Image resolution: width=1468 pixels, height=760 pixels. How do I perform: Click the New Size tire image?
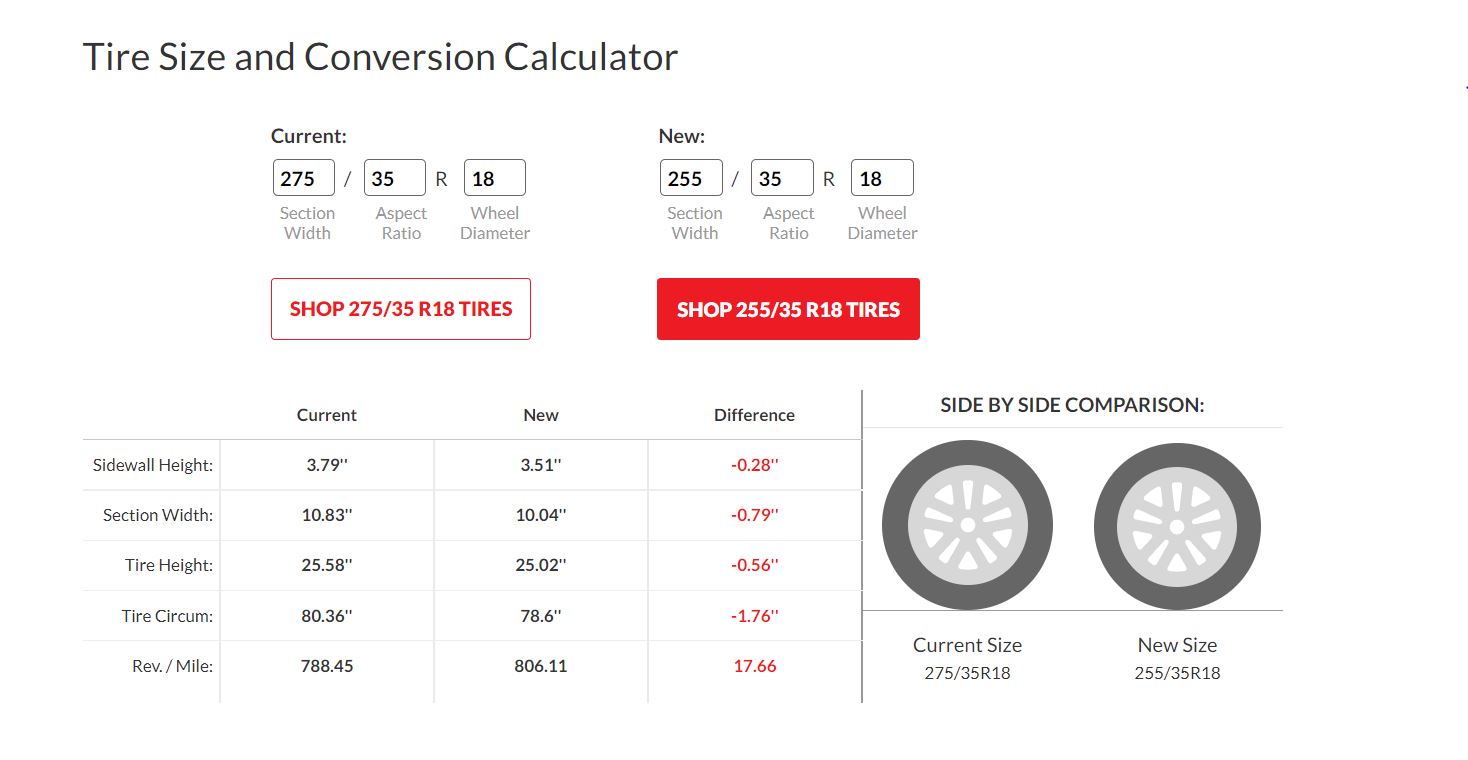pos(1177,526)
